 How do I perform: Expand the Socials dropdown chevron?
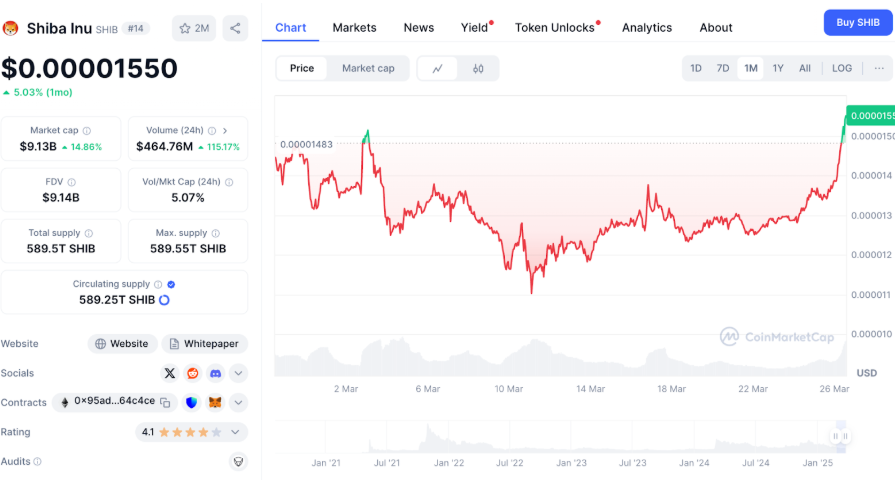pyautogui.click(x=238, y=373)
